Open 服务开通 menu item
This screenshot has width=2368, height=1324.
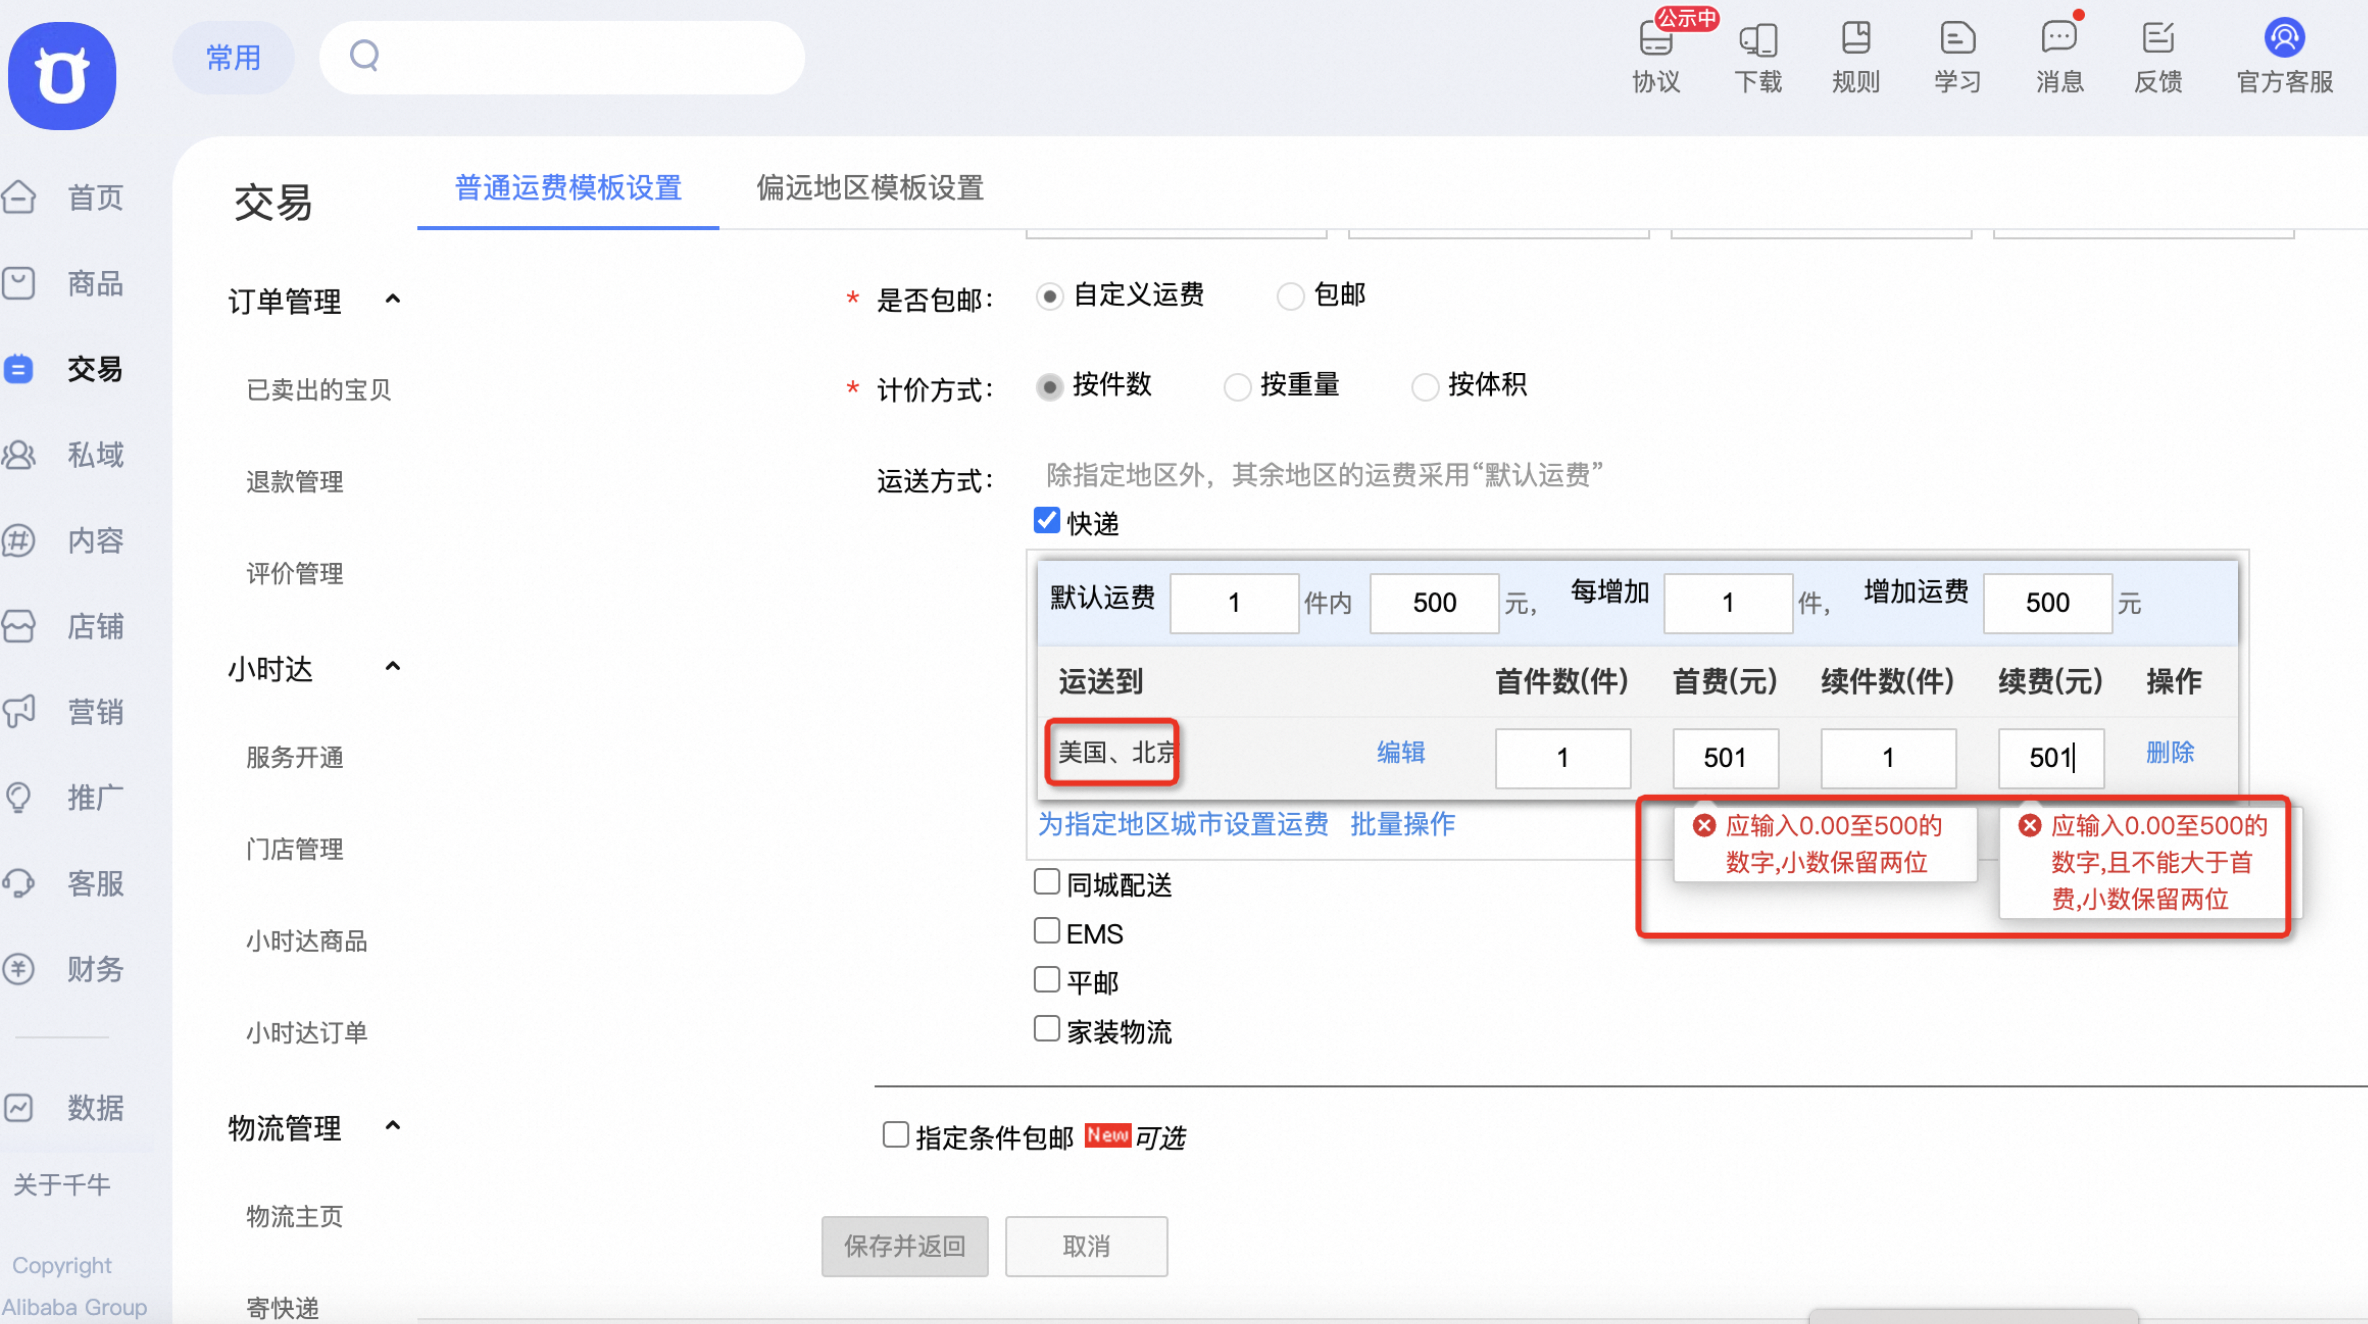click(x=295, y=758)
